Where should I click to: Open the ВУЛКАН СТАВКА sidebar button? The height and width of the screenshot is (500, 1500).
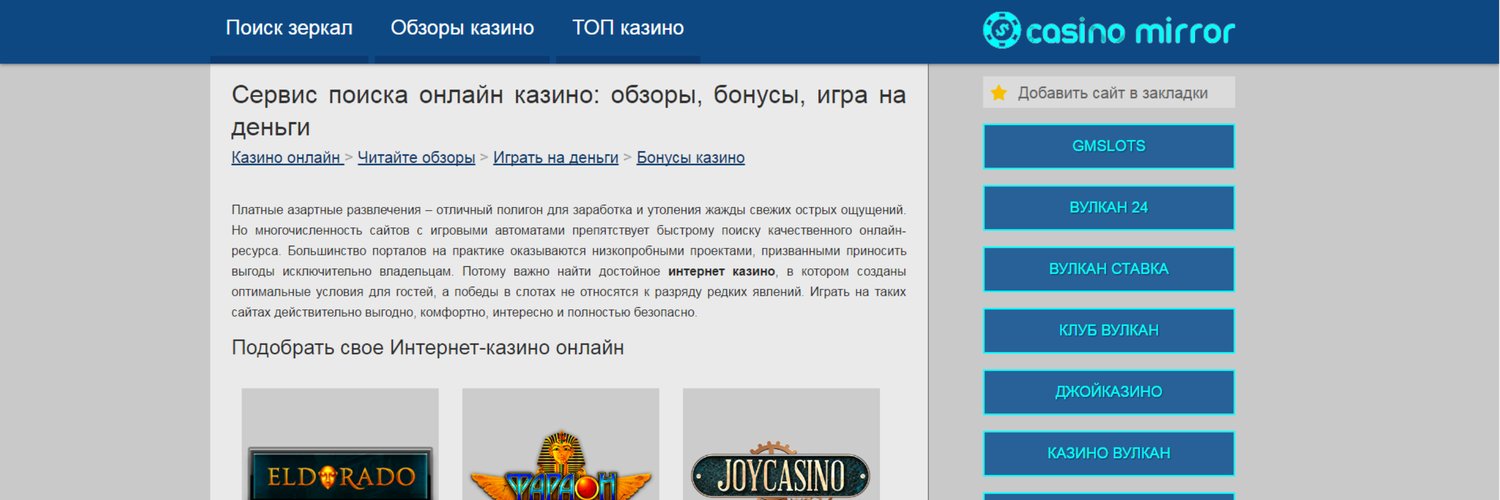click(1109, 269)
